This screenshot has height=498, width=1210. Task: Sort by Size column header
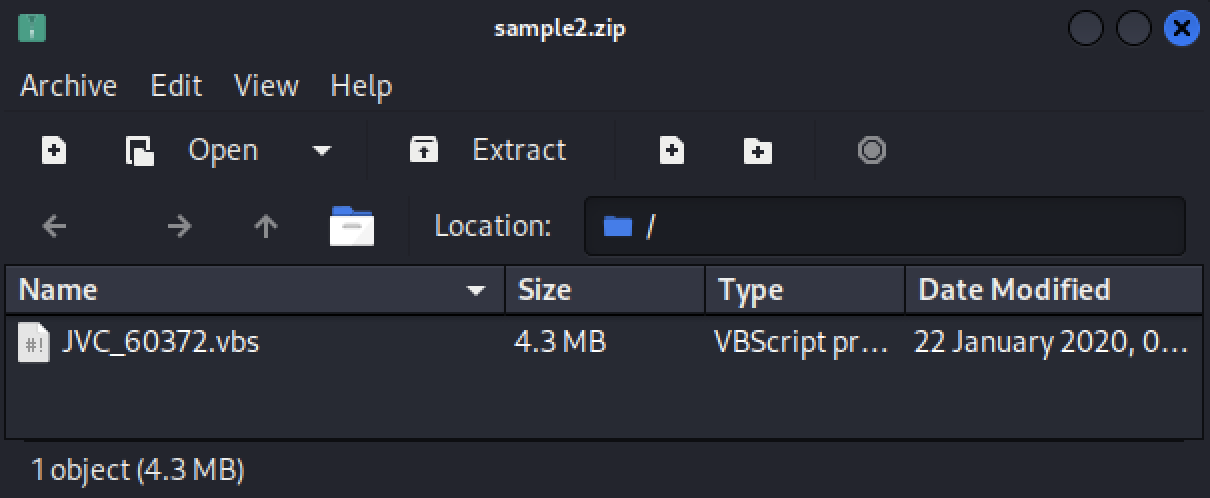[605, 290]
